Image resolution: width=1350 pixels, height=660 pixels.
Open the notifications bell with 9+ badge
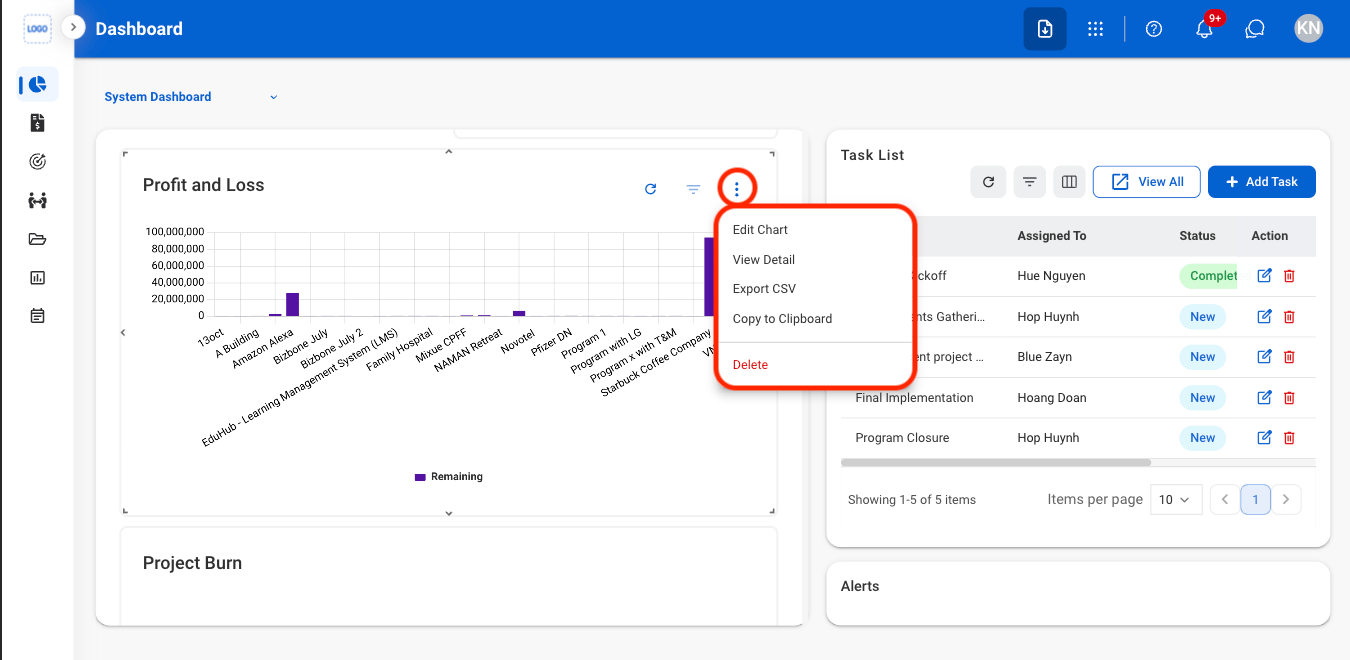click(1205, 28)
